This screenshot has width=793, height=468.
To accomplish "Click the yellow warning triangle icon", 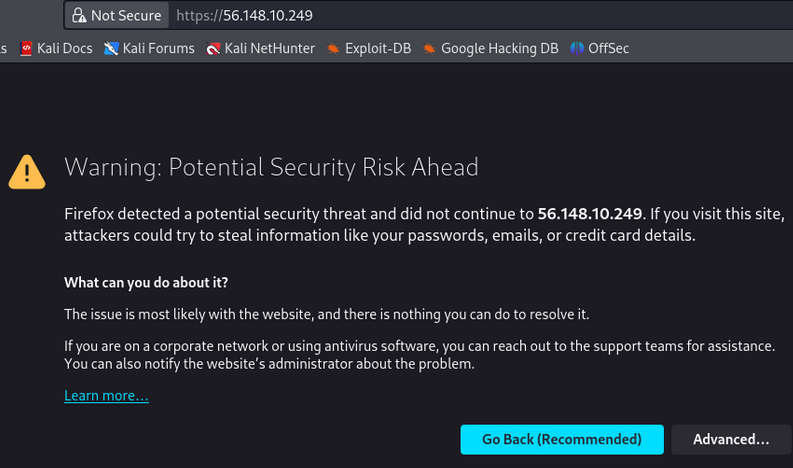I will 27,173.
